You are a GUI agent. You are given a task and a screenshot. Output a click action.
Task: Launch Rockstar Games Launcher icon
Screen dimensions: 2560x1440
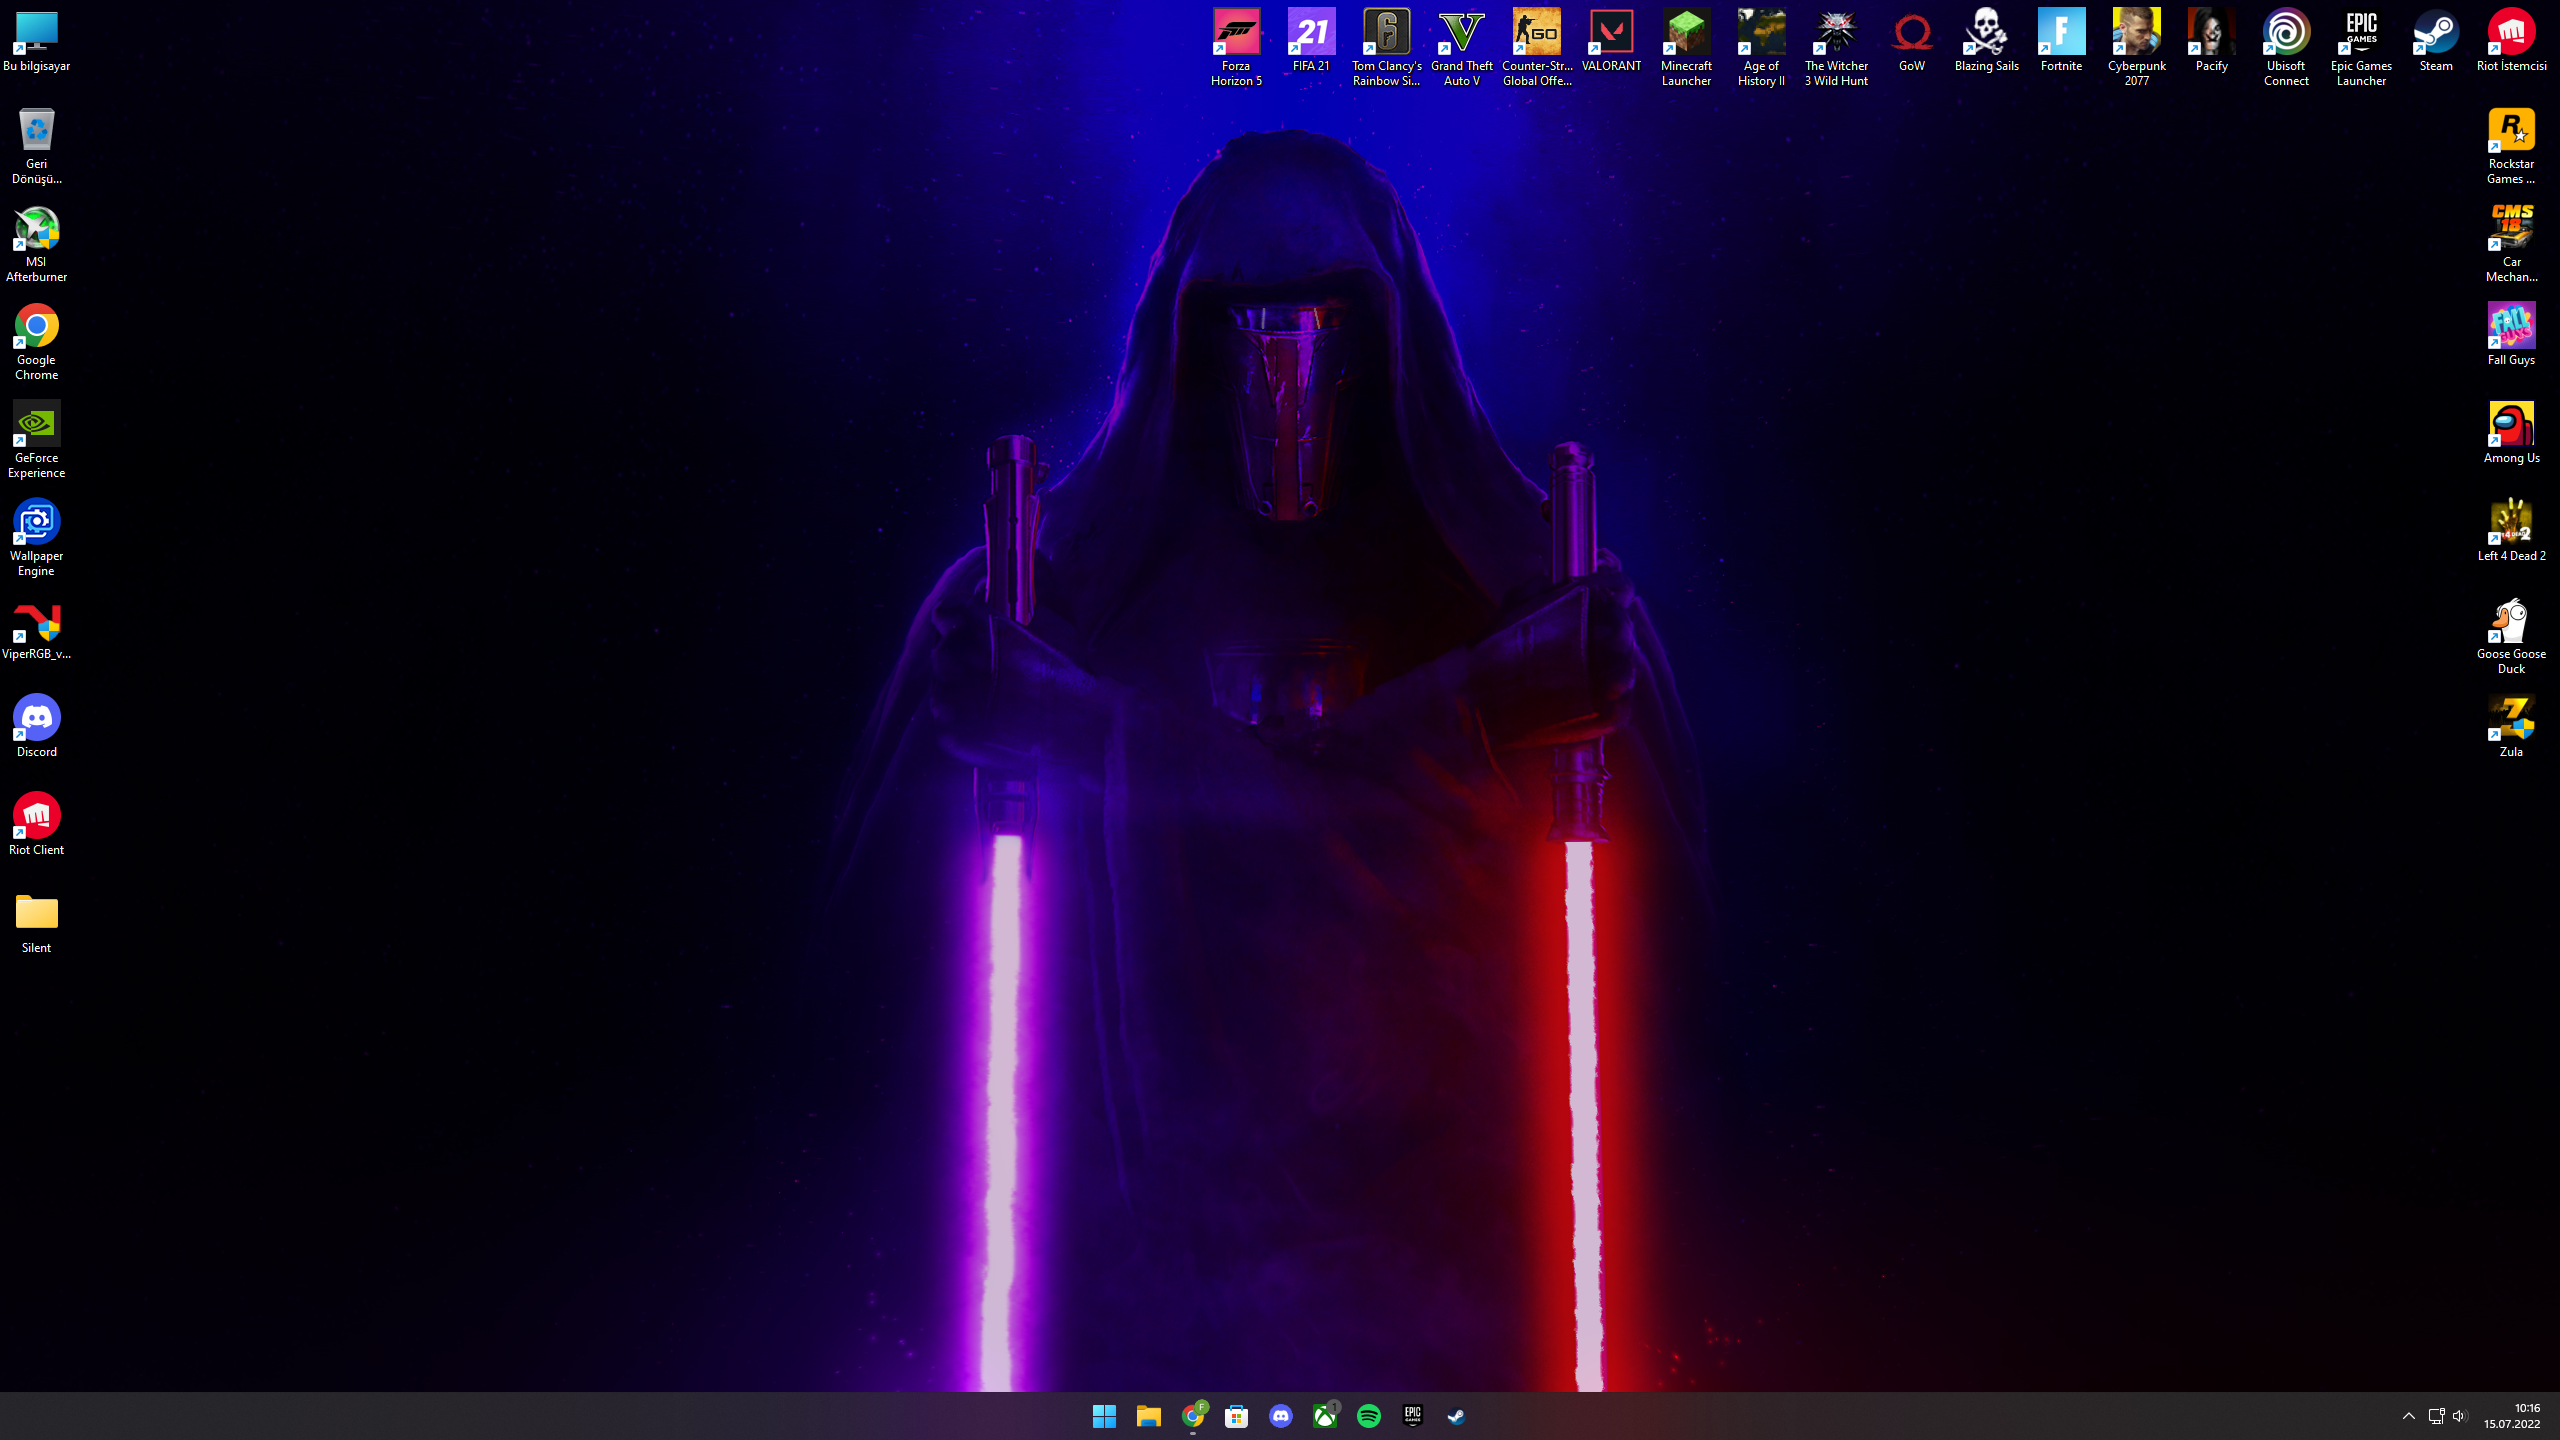point(2511,147)
